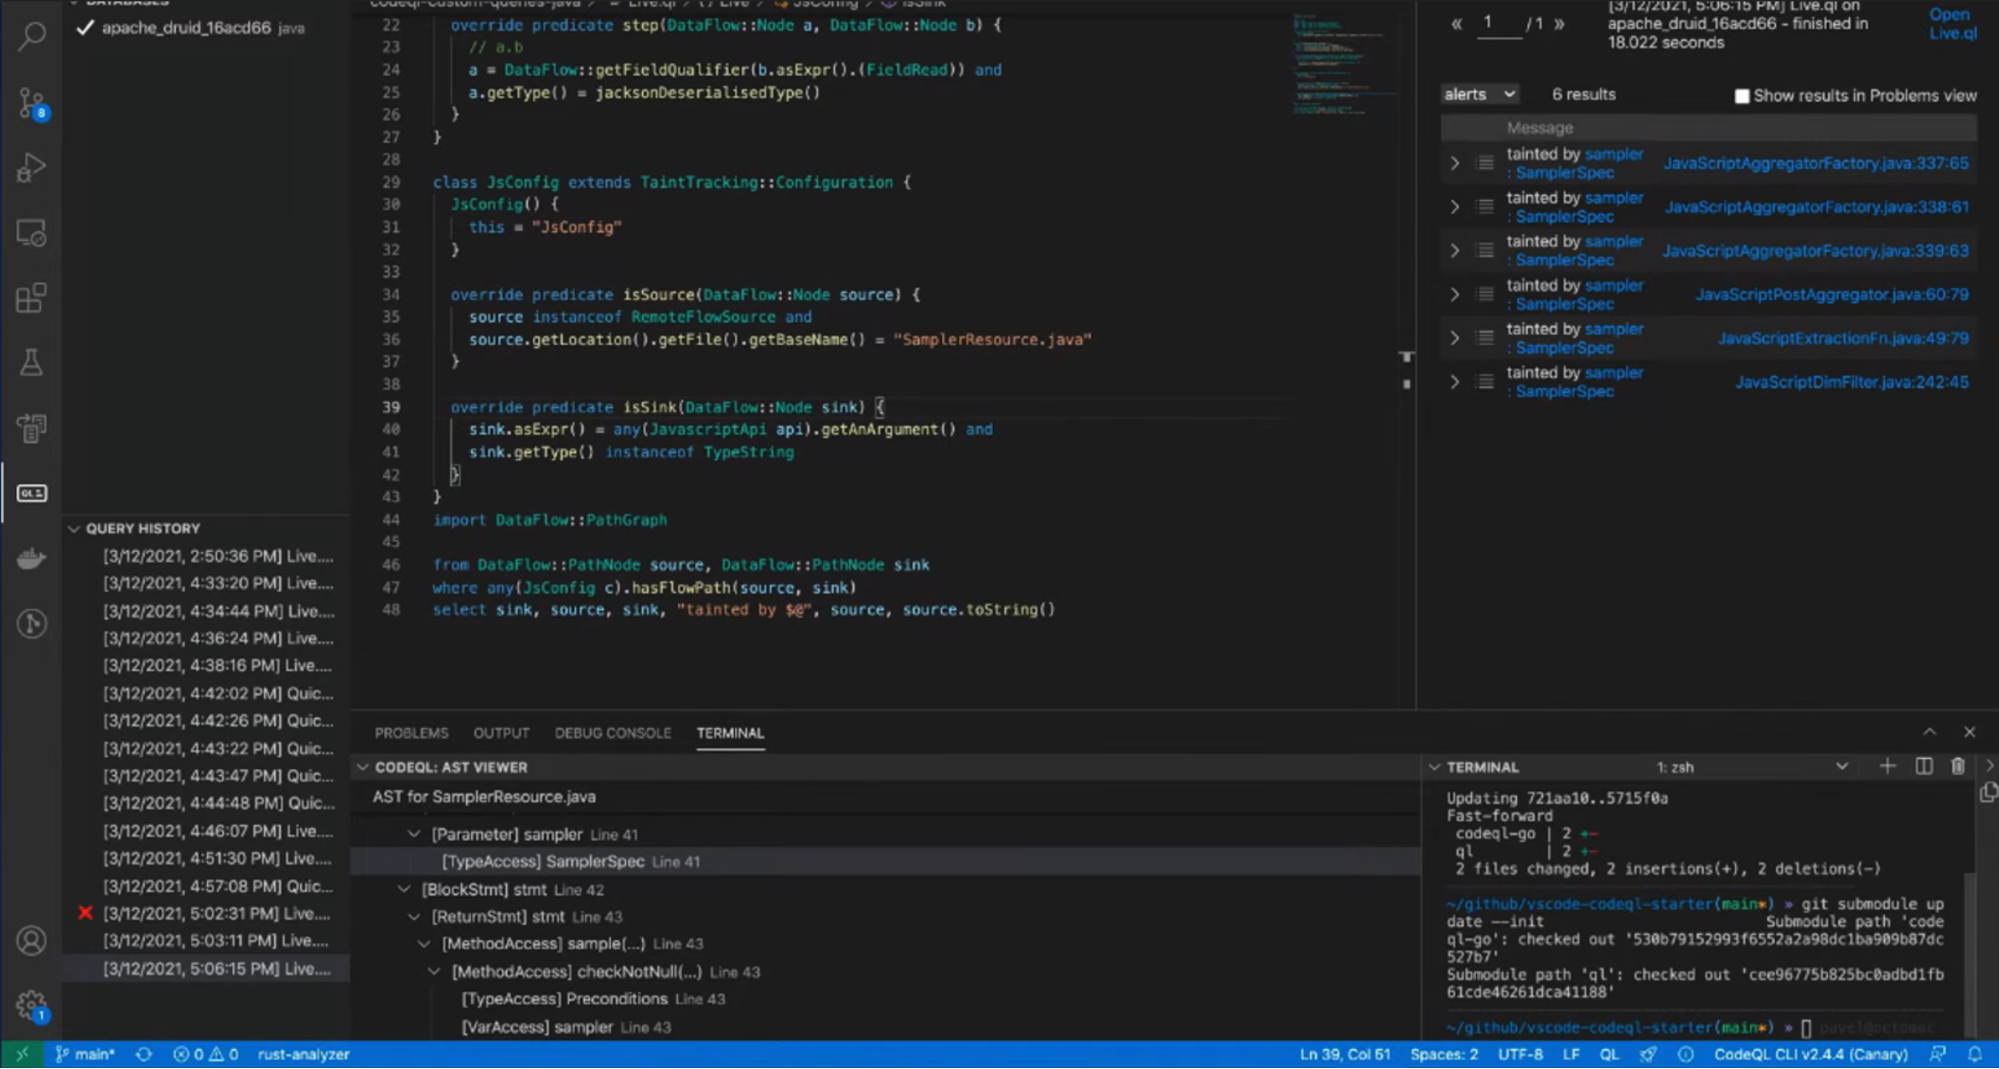Open the Docker extension panel
1999x1069 pixels.
pos(31,558)
